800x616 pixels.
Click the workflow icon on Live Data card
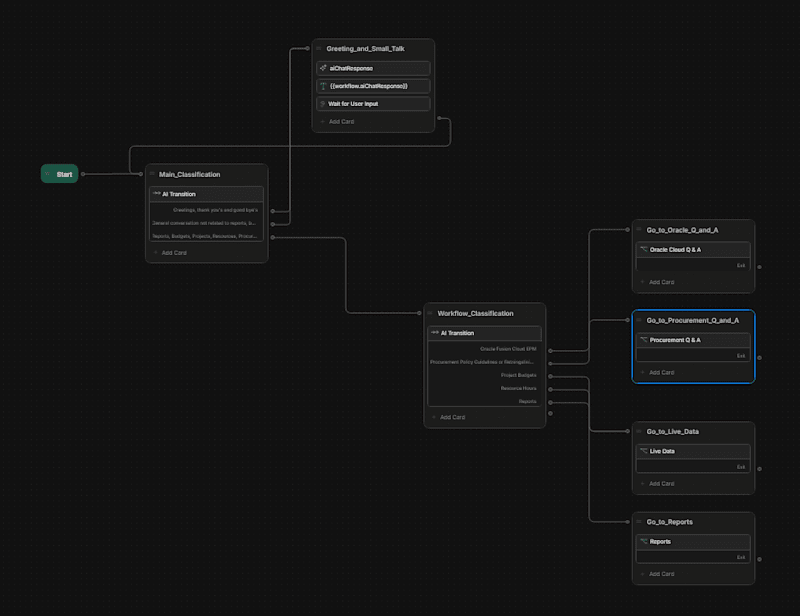coord(644,451)
